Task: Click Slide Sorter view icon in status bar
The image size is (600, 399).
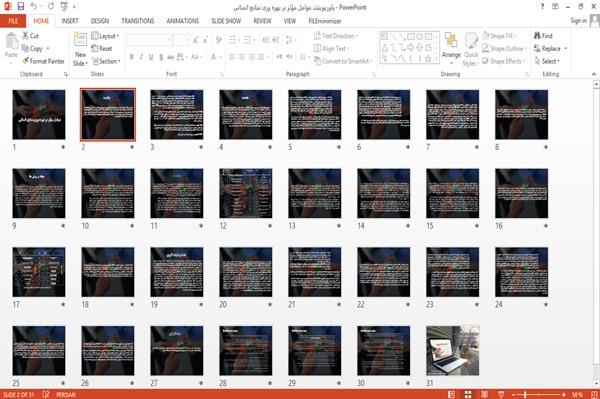Action: [x=468, y=394]
